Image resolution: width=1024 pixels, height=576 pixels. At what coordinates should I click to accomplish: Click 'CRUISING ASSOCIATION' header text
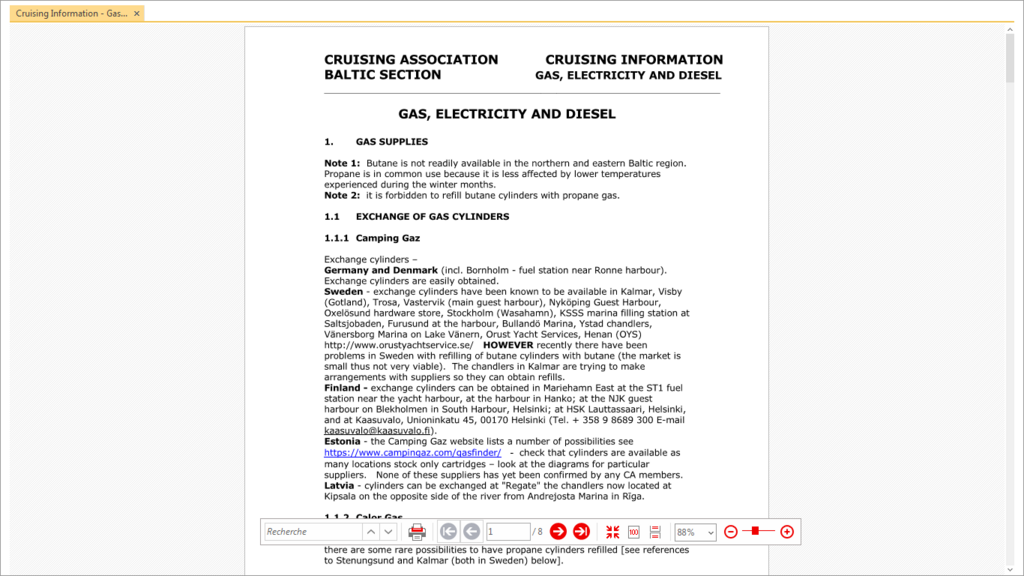[x=411, y=59]
